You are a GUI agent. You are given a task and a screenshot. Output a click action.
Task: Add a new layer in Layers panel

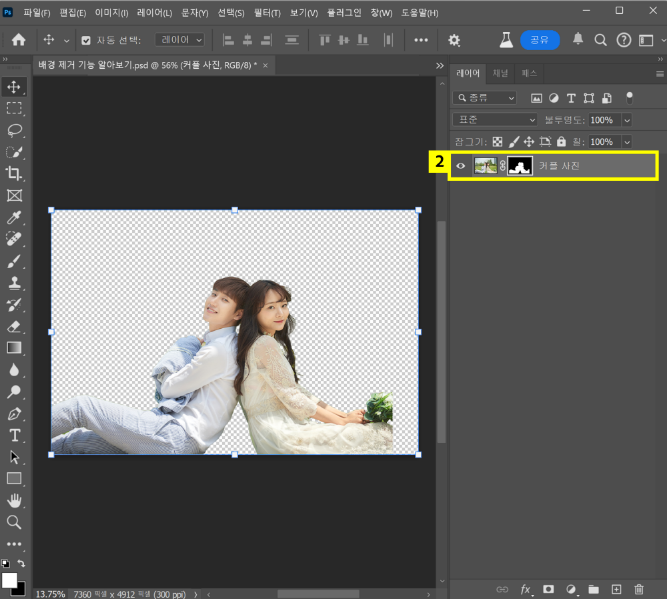click(x=616, y=589)
